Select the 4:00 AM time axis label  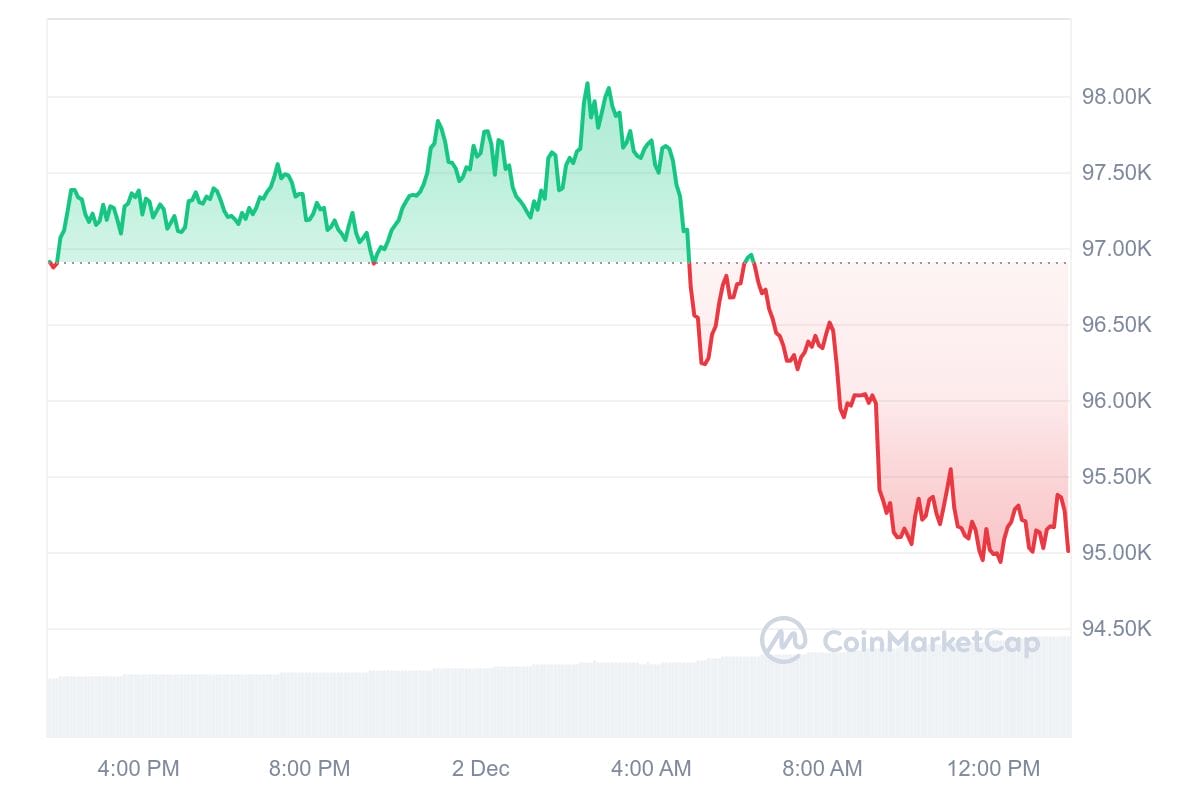point(651,769)
